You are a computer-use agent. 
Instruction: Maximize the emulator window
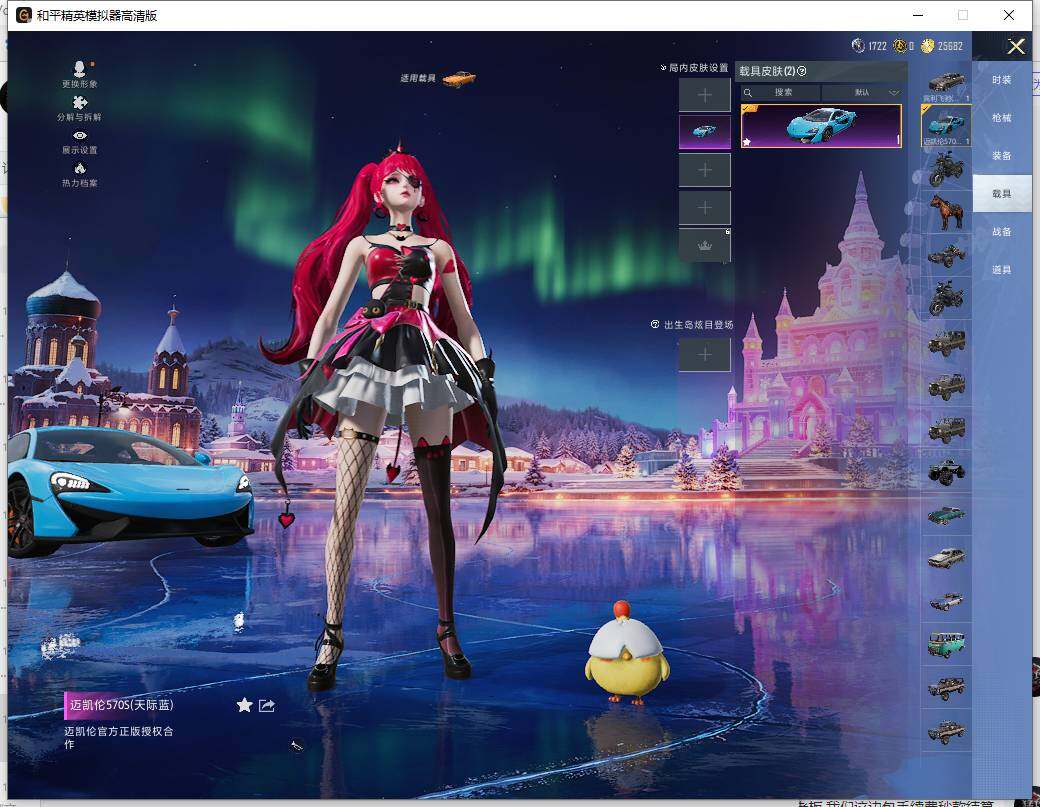[963, 15]
